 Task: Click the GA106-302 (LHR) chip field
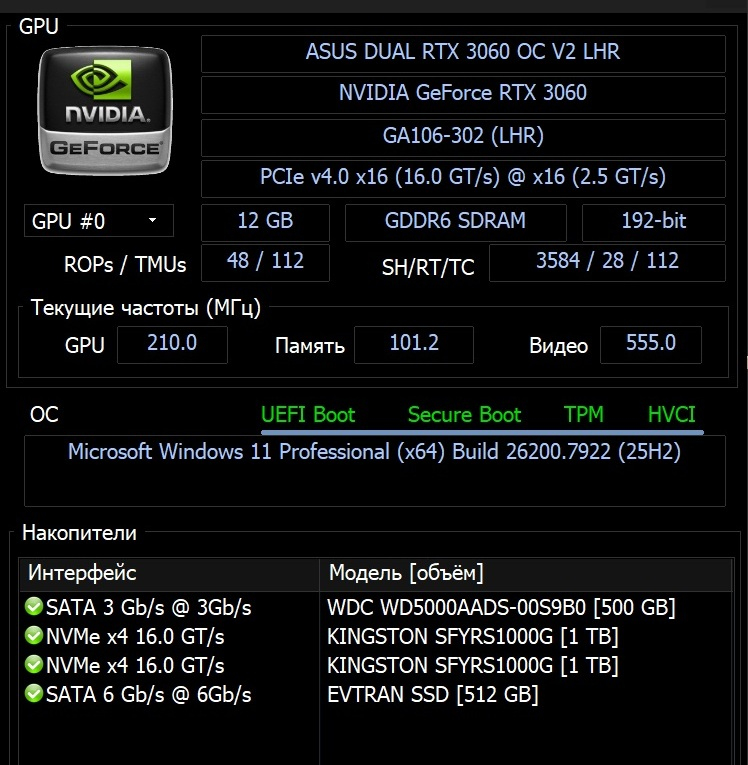[x=463, y=136]
